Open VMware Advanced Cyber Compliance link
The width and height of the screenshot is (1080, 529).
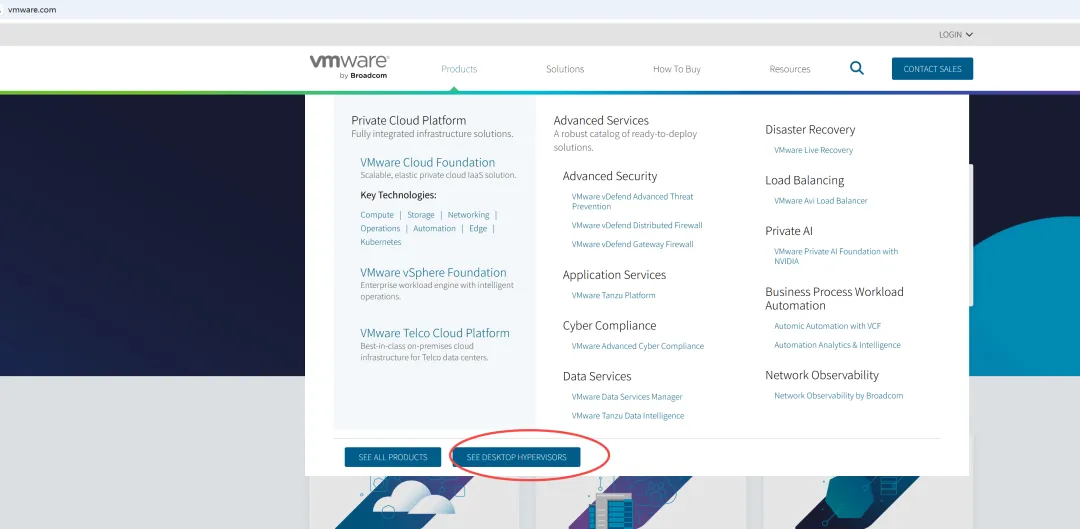click(x=638, y=346)
